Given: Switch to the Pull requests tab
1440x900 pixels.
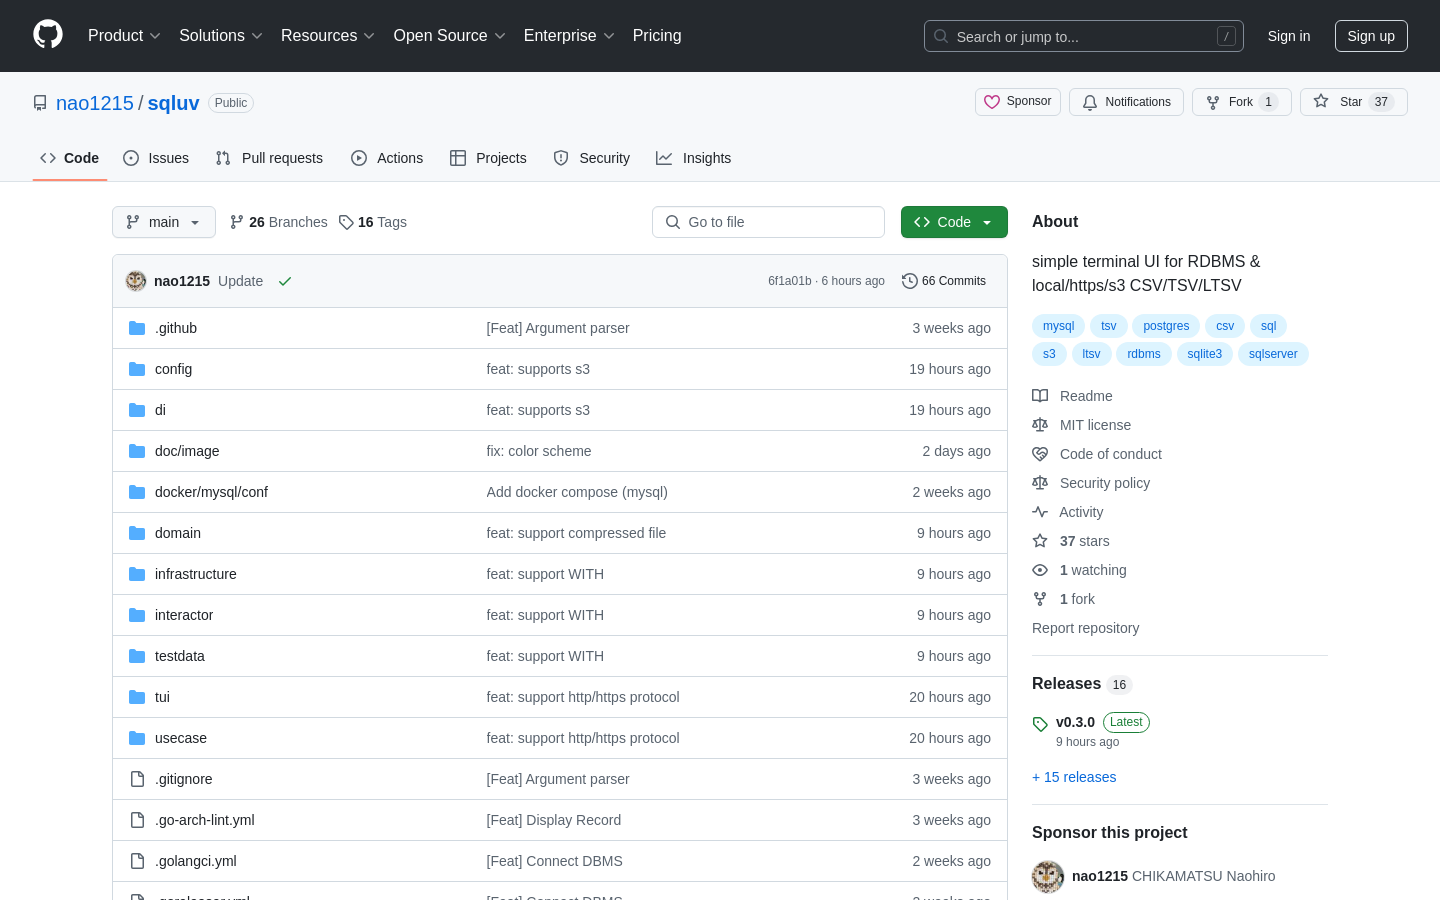Looking at the screenshot, I should click(x=269, y=158).
